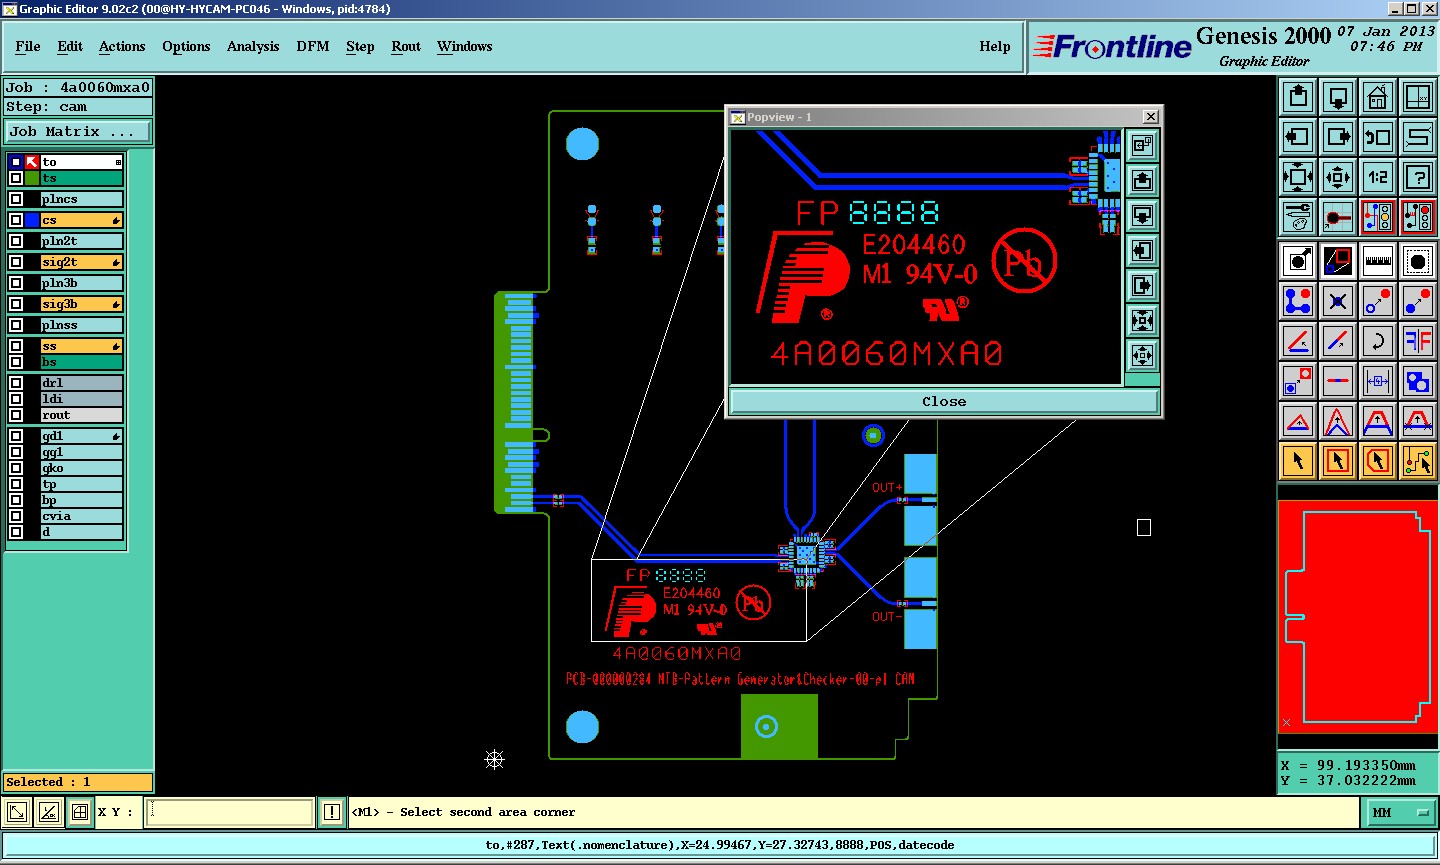Open the Step menu

click(360, 47)
